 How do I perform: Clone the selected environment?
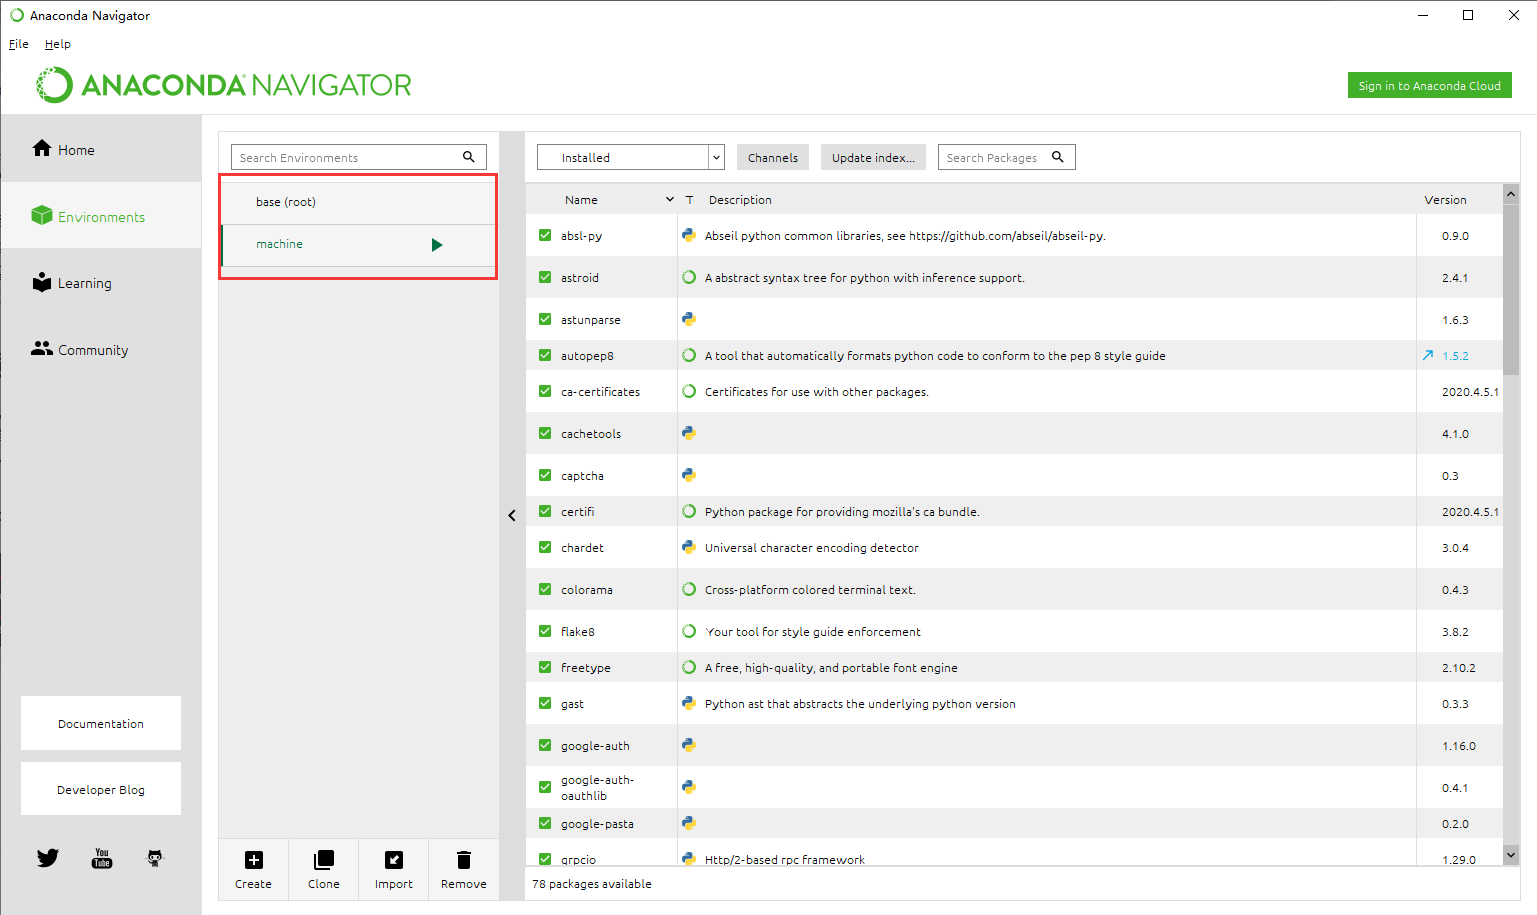323,868
